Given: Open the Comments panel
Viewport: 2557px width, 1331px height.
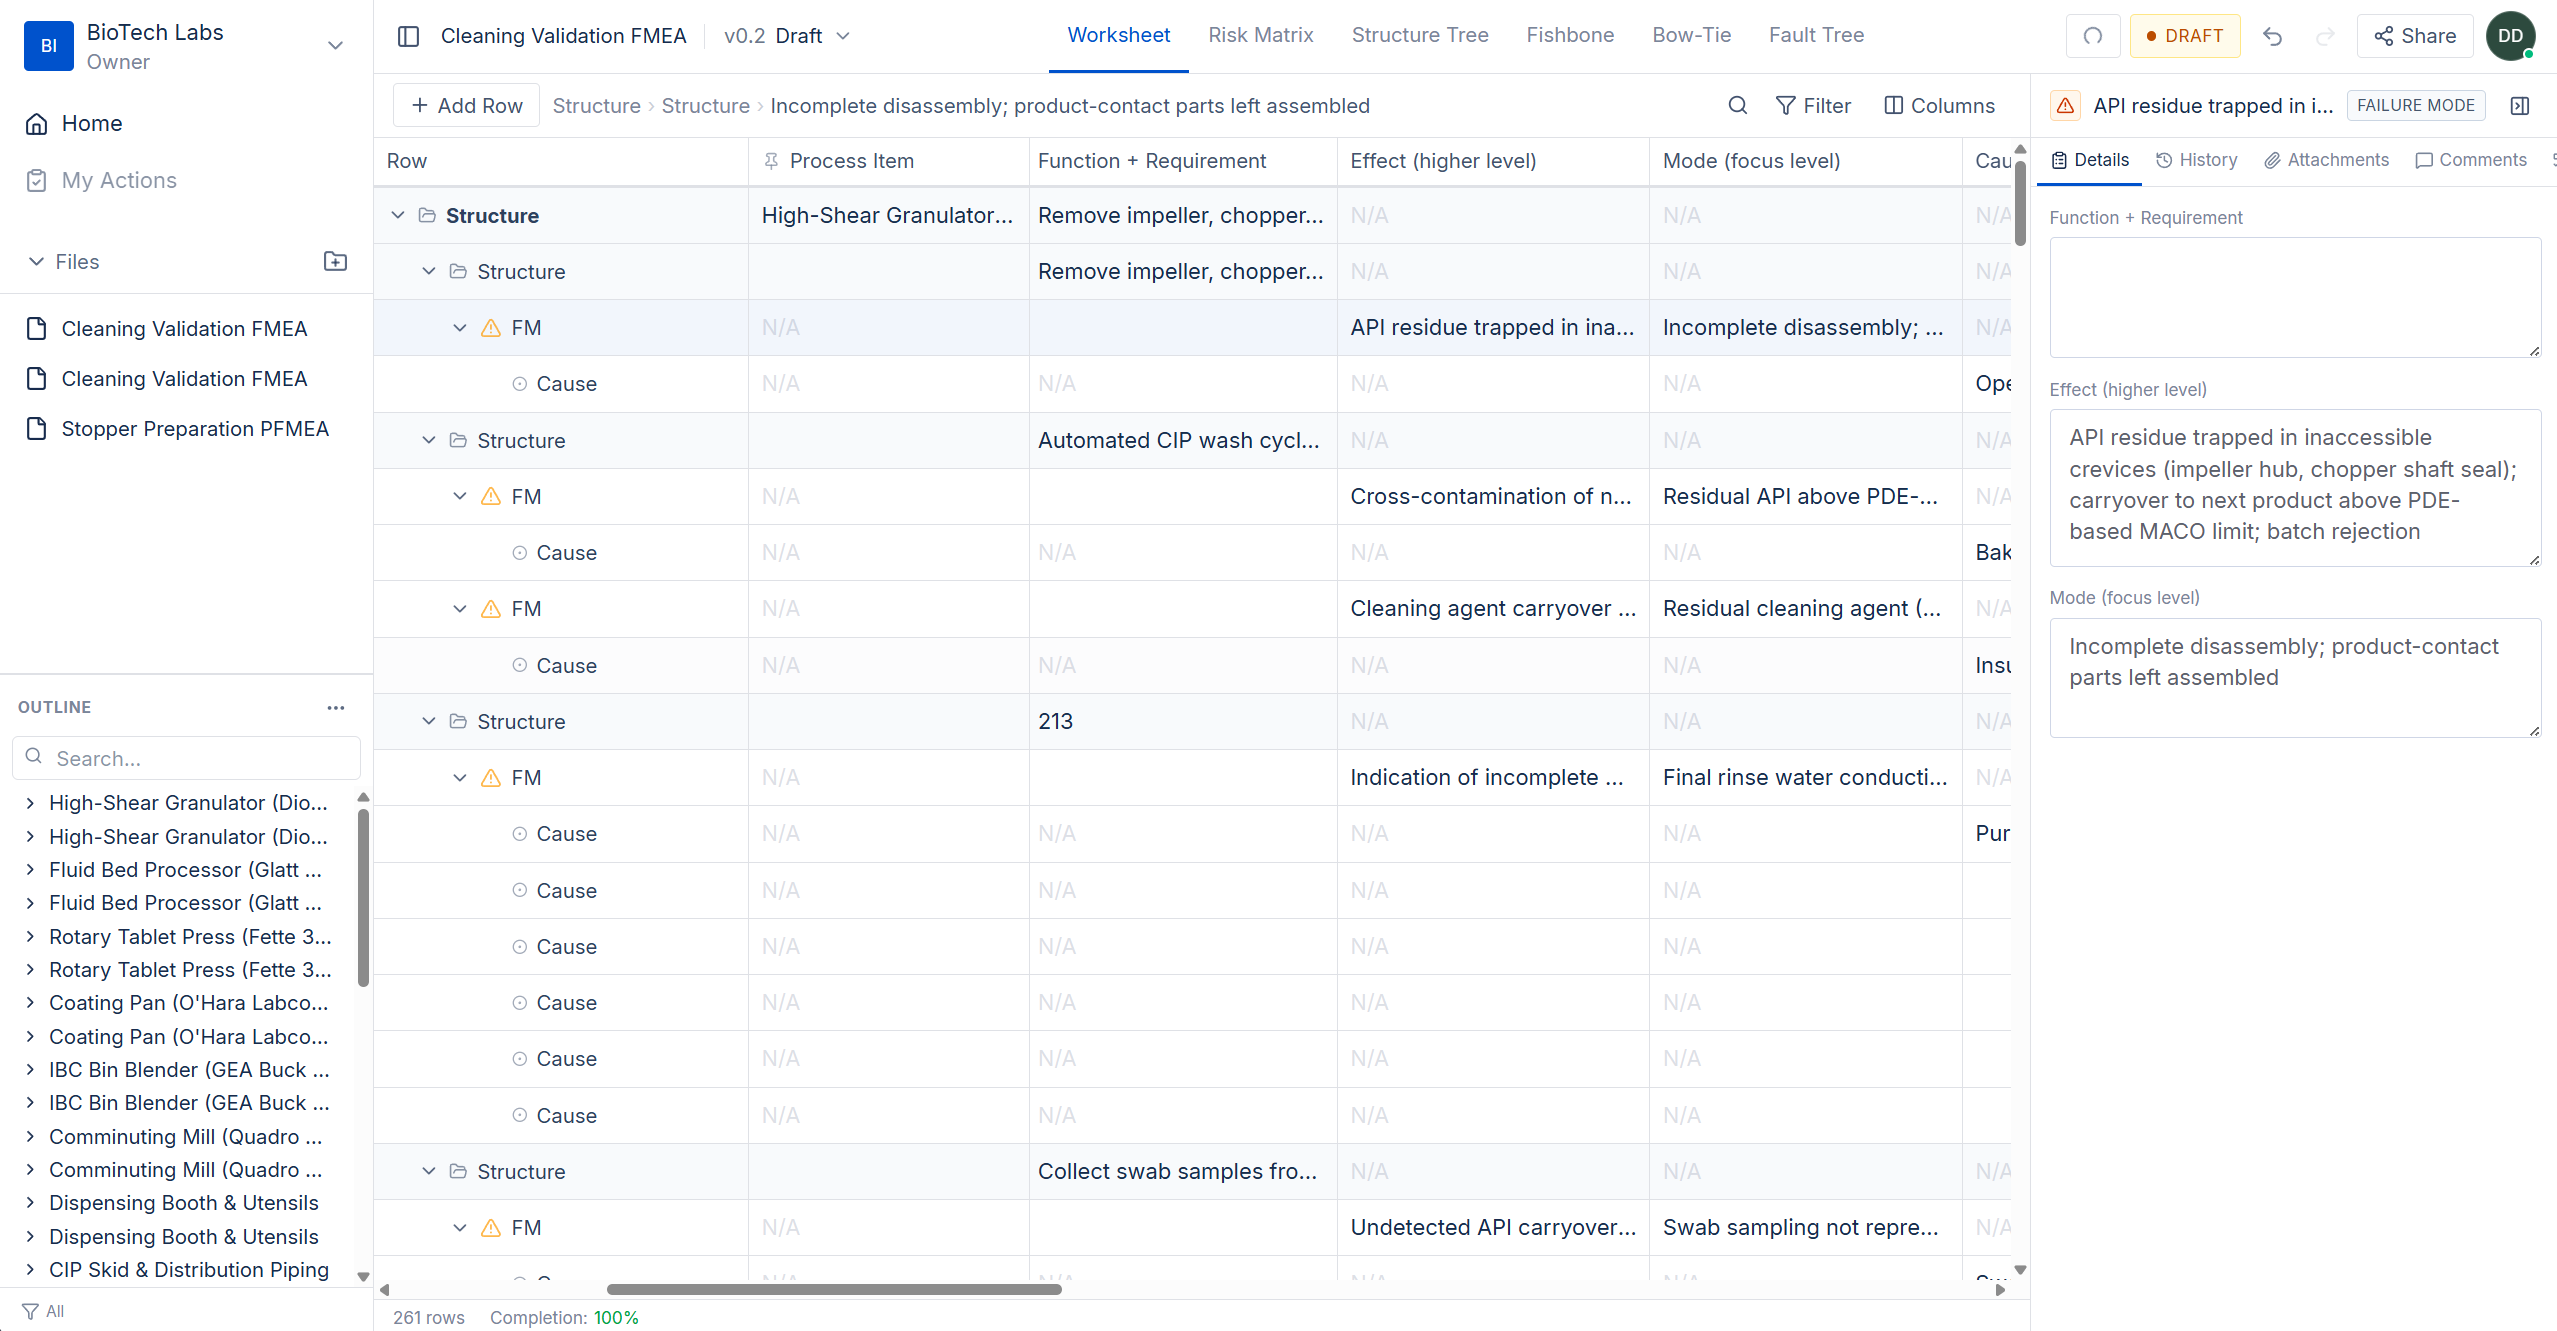Looking at the screenshot, I should pos(2470,159).
